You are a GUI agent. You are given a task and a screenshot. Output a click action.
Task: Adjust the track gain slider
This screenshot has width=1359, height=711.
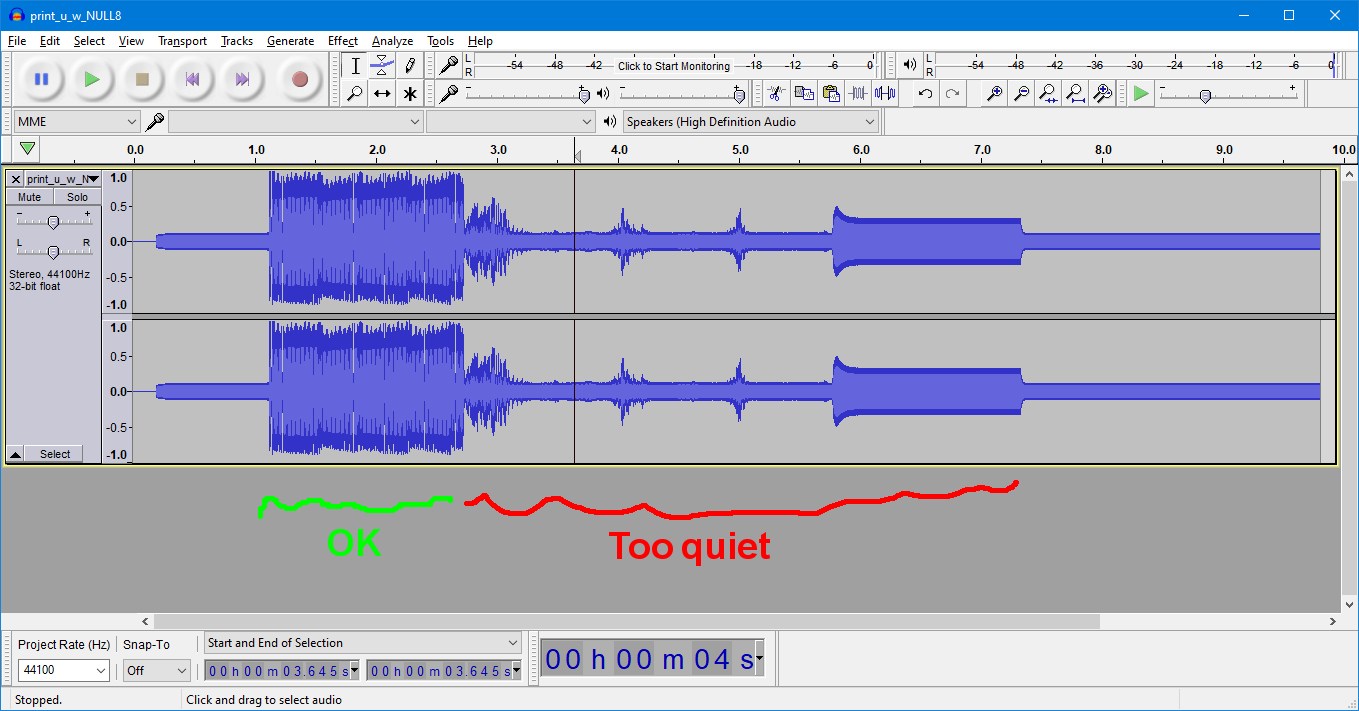(x=53, y=222)
